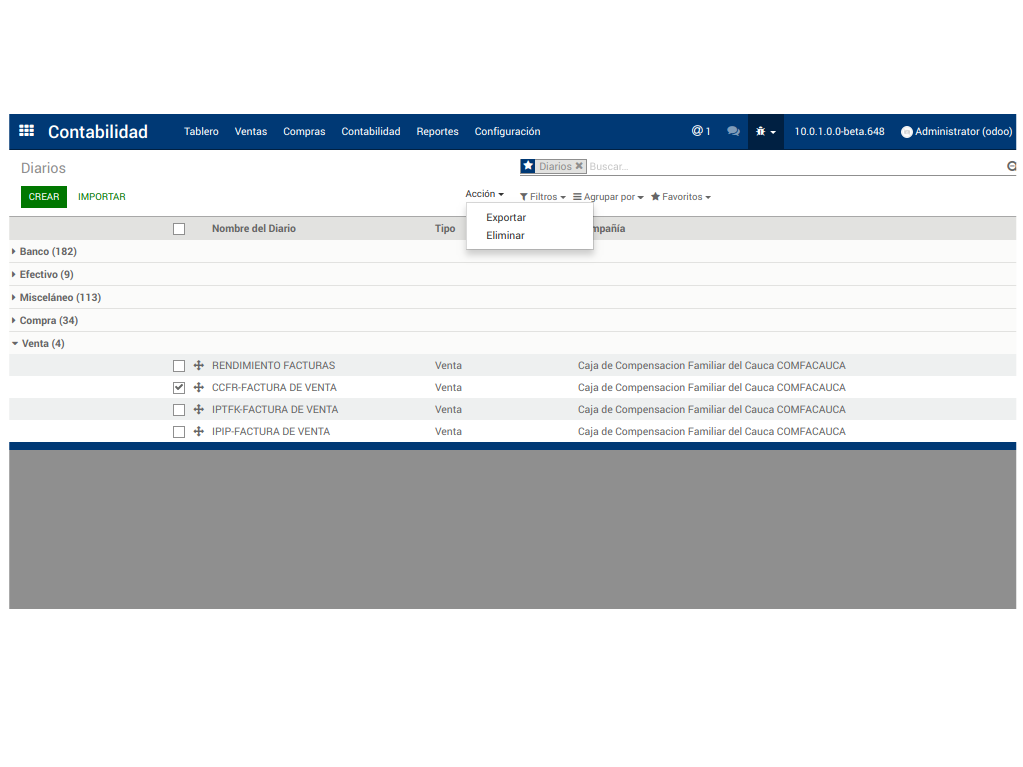
Task: Open the apps grid menu icon
Action: tap(27, 131)
